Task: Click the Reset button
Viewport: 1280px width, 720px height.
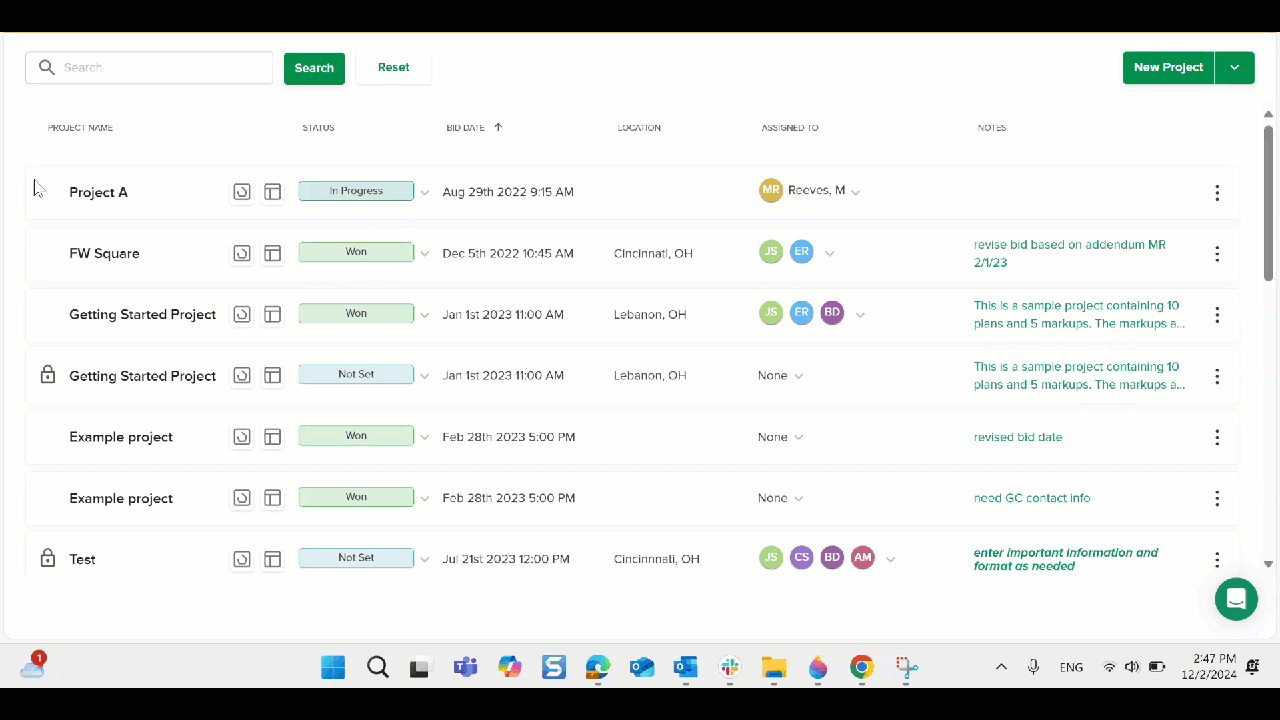Action: (394, 68)
